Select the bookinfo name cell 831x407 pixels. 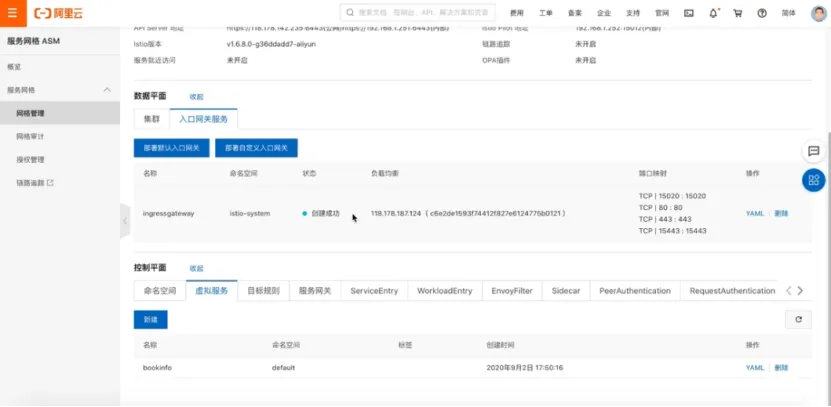click(157, 367)
